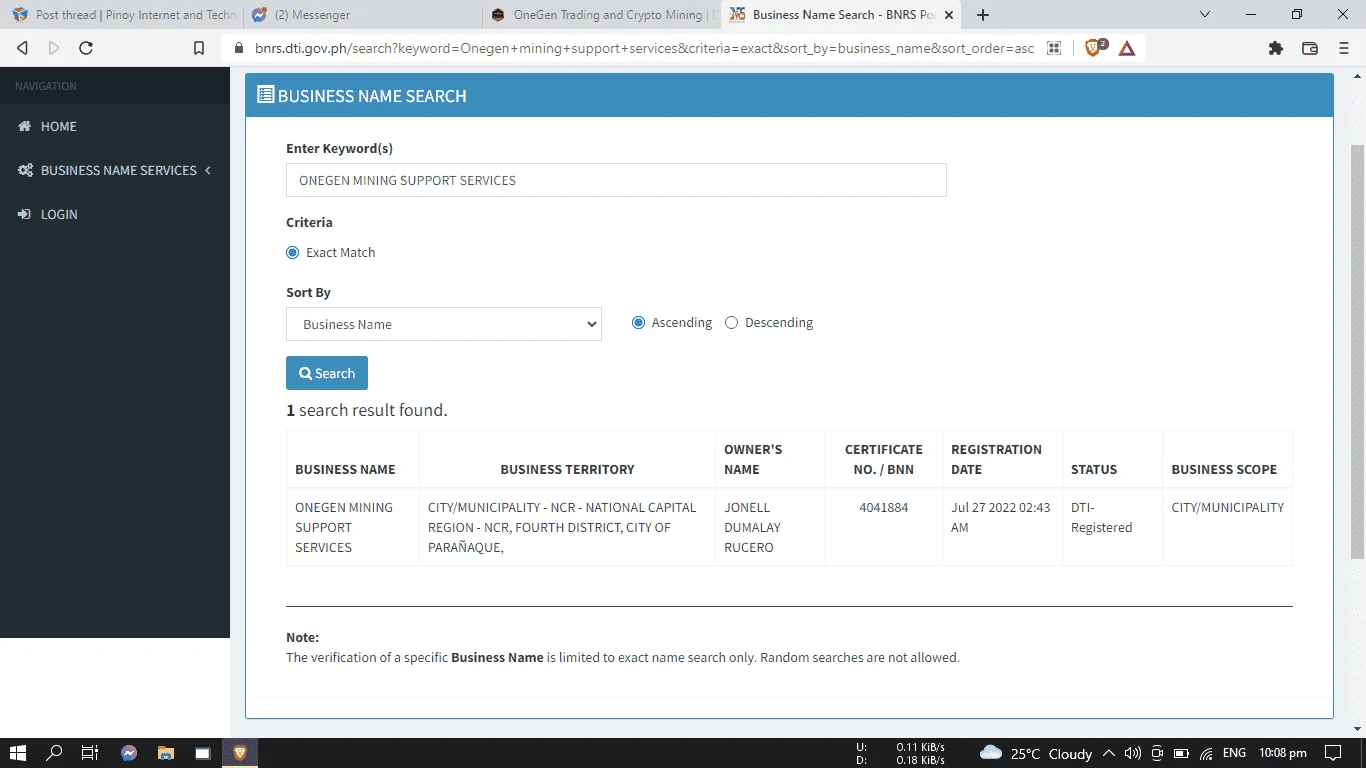
Task: Switch the ENG input language
Action: click(x=1234, y=753)
